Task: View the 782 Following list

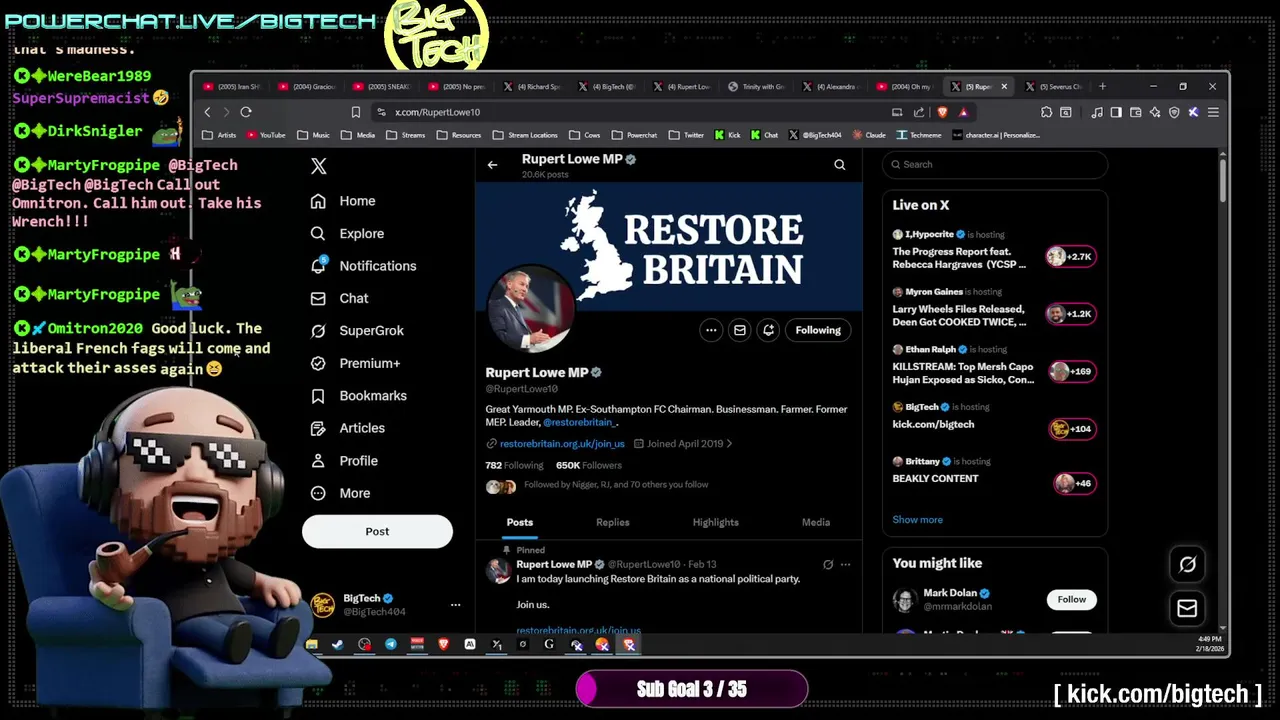Action: click(514, 465)
